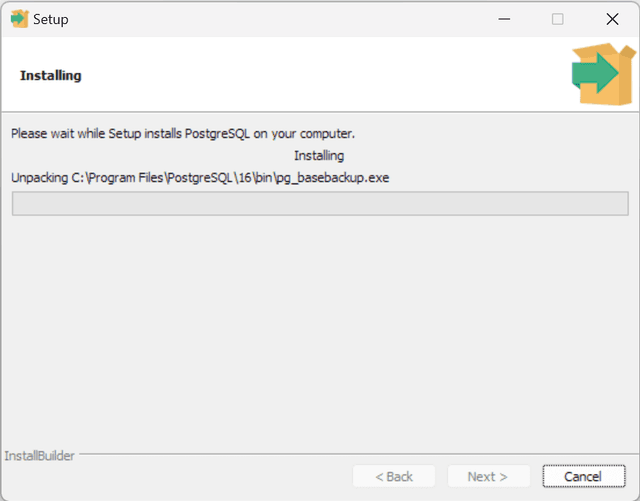This screenshot has height=501, width=640.
Task: Click the InstallBuilder label
Action: point(40,456)
